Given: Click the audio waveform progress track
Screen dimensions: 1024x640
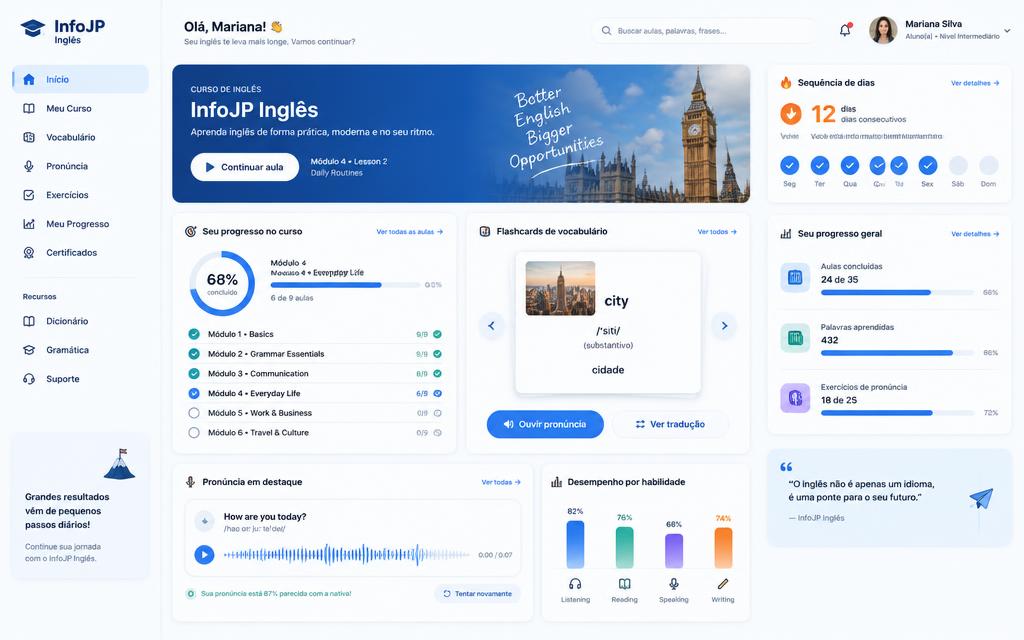Looking at the screenshot, I should tap(347, 555).
